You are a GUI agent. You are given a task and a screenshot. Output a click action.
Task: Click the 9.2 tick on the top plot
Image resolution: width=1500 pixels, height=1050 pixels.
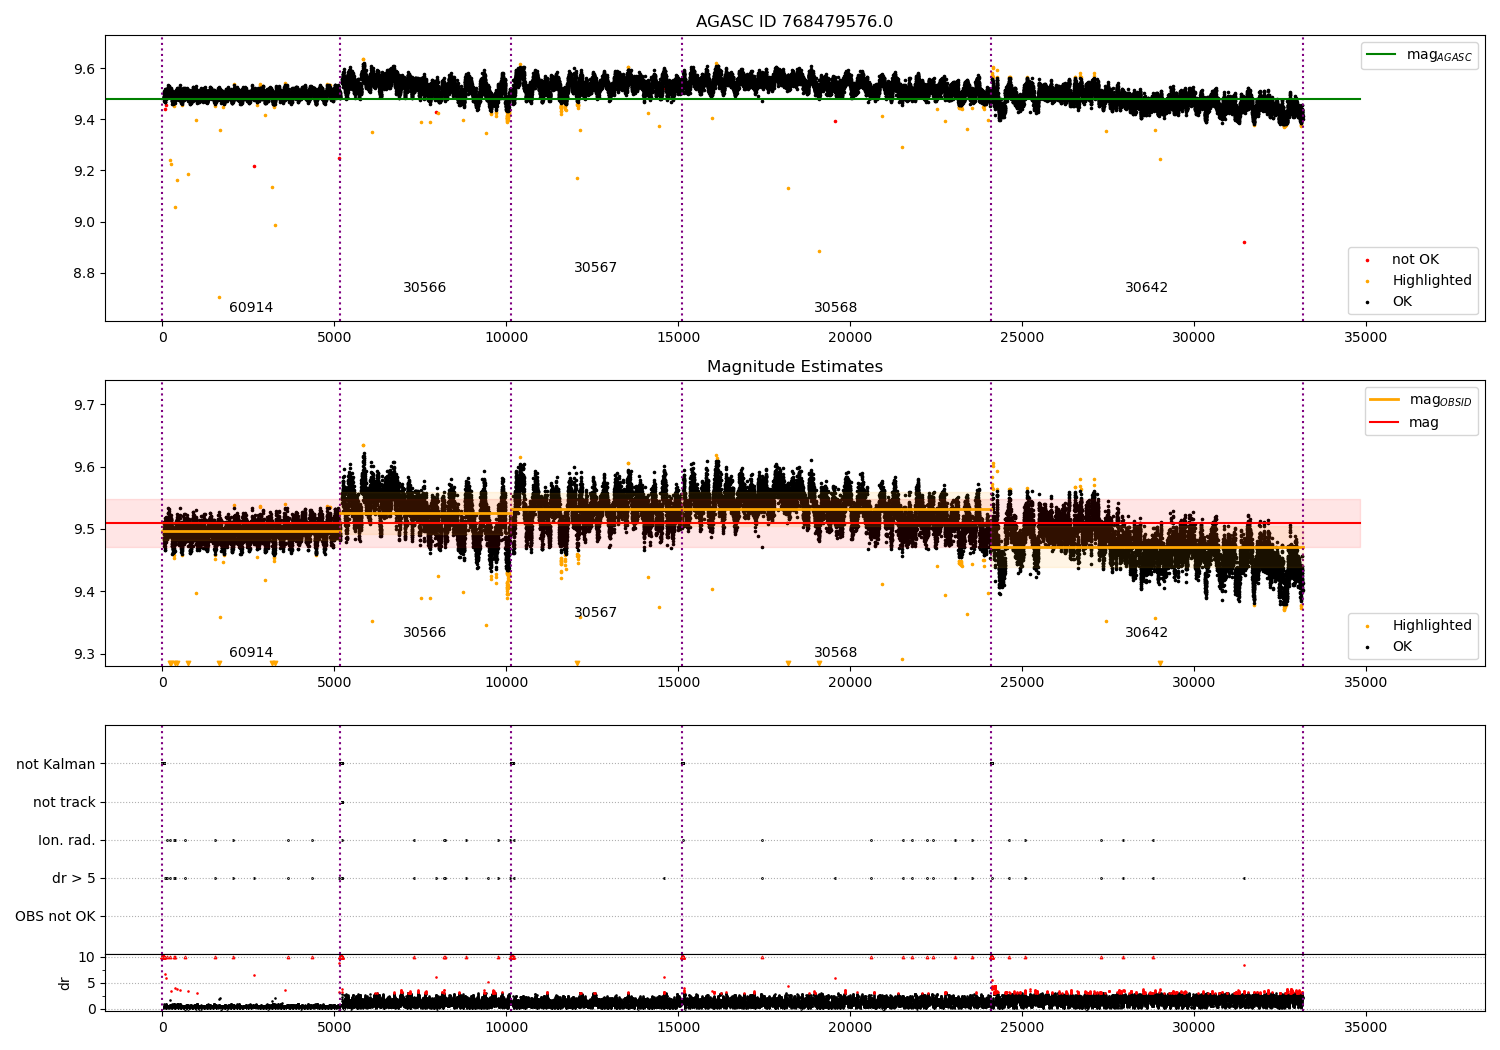point(85,171)
